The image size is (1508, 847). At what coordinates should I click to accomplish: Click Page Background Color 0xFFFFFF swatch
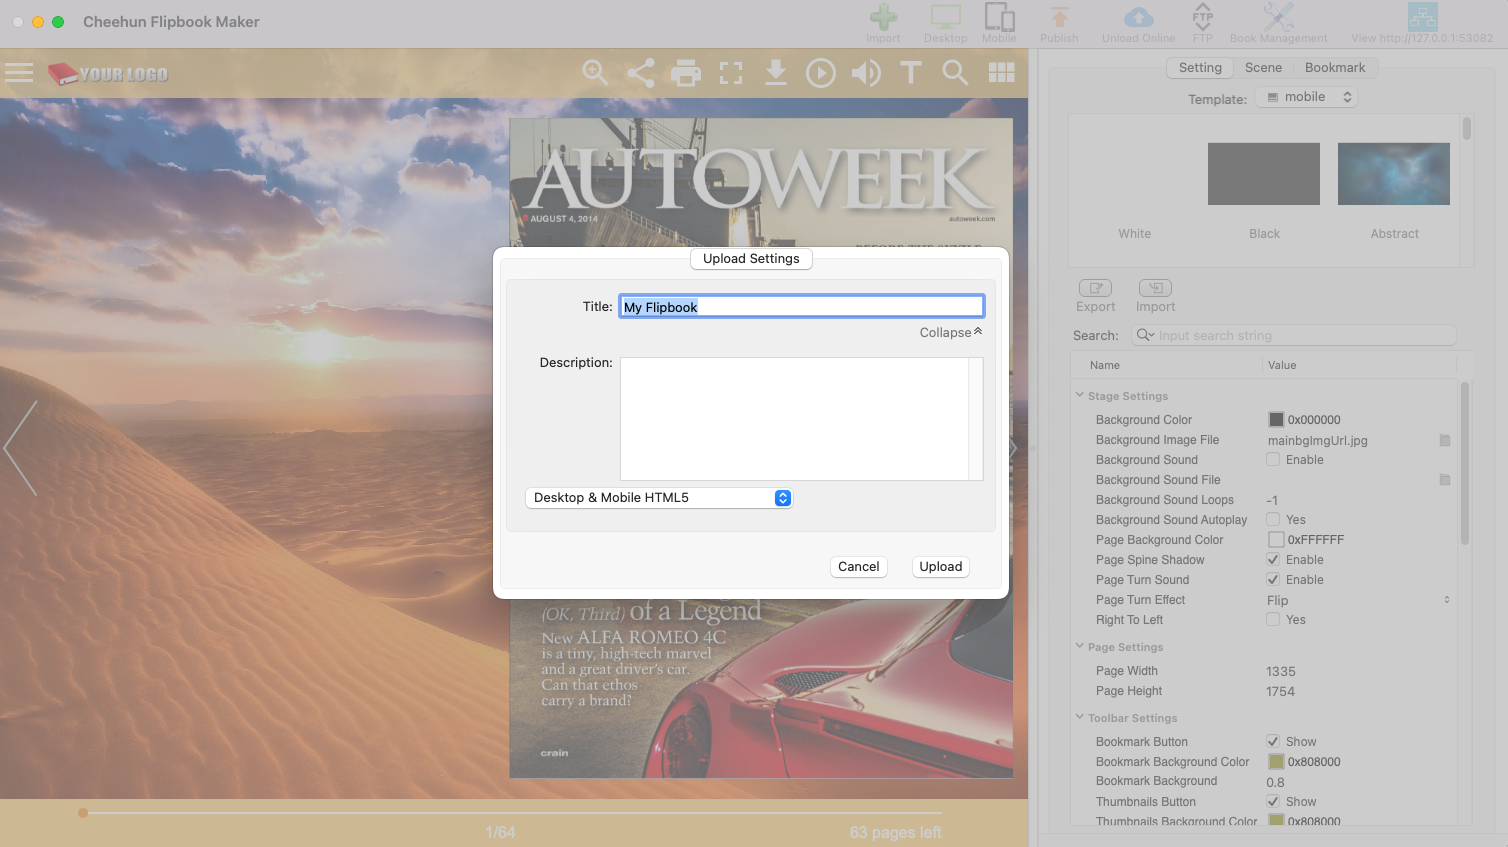(1276, 540)
